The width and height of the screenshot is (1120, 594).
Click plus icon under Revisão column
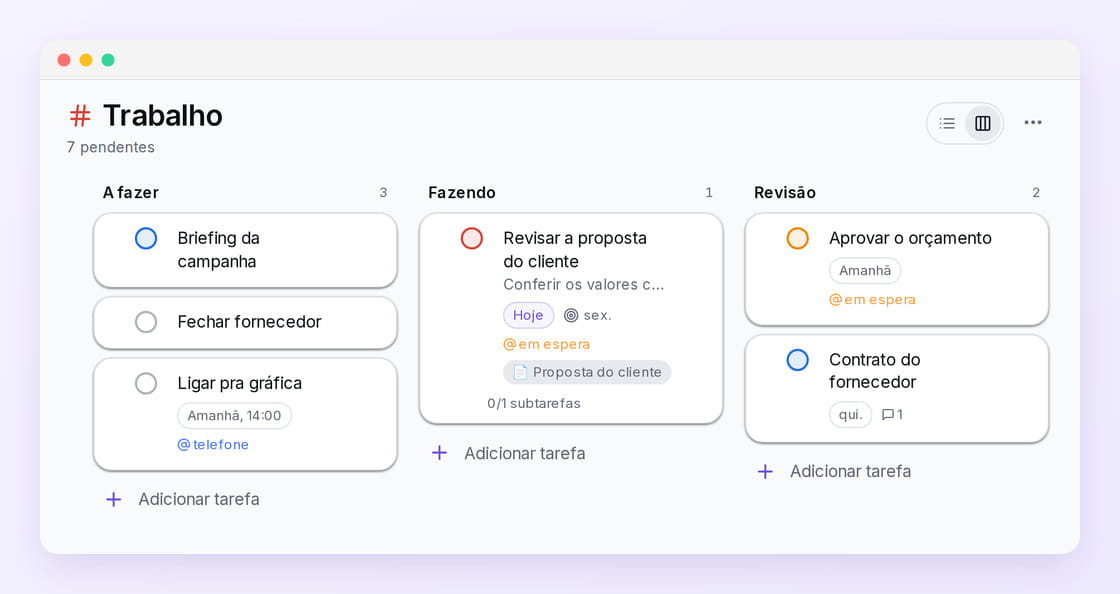coord(765,471)
